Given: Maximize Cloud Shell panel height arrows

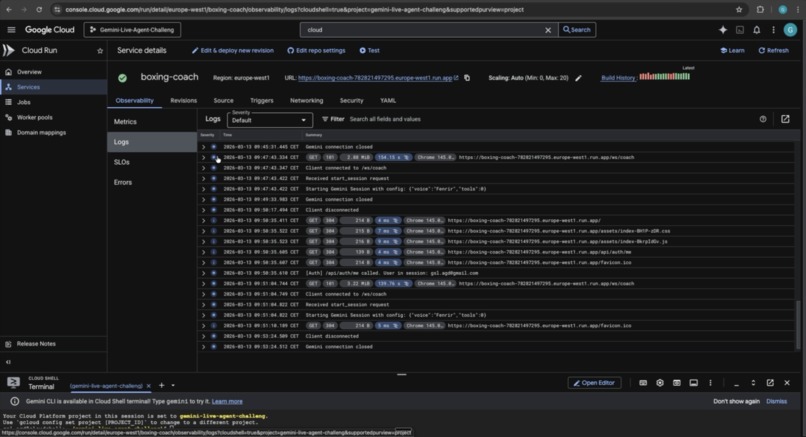Looking at the screenshot, I should (753, 383).
